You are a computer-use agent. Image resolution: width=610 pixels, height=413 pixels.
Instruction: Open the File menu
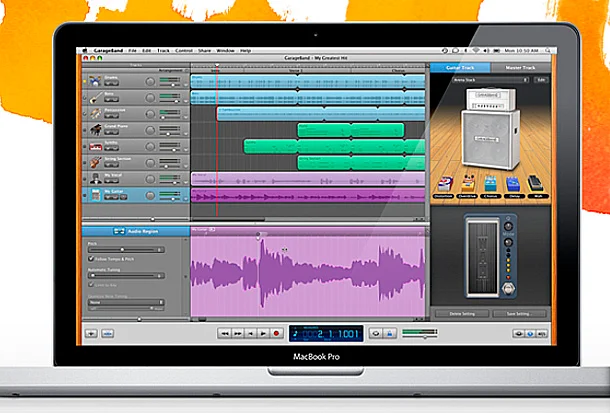132,51
